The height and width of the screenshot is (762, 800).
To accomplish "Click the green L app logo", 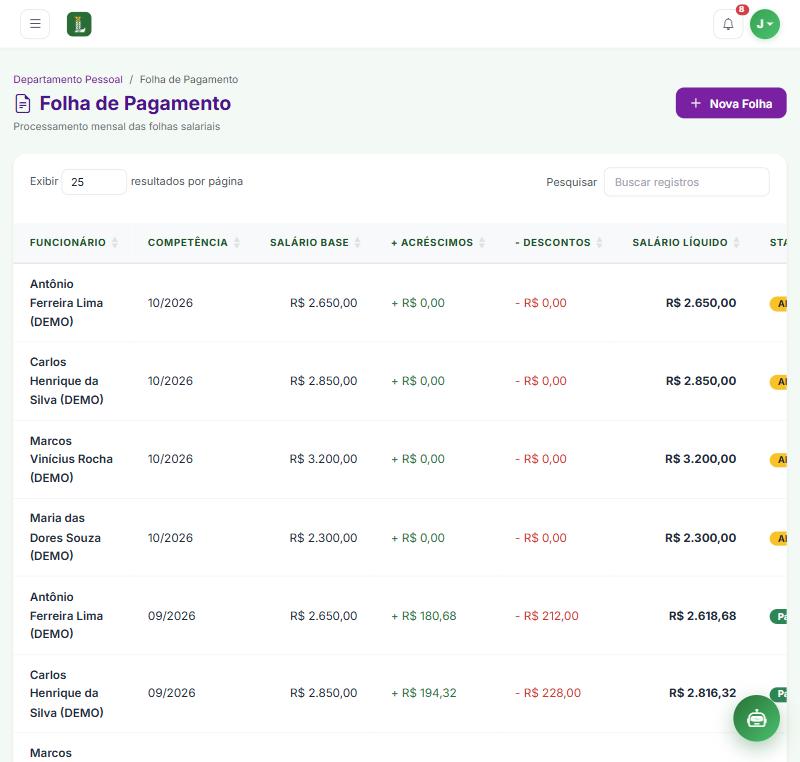I will 79,24.
